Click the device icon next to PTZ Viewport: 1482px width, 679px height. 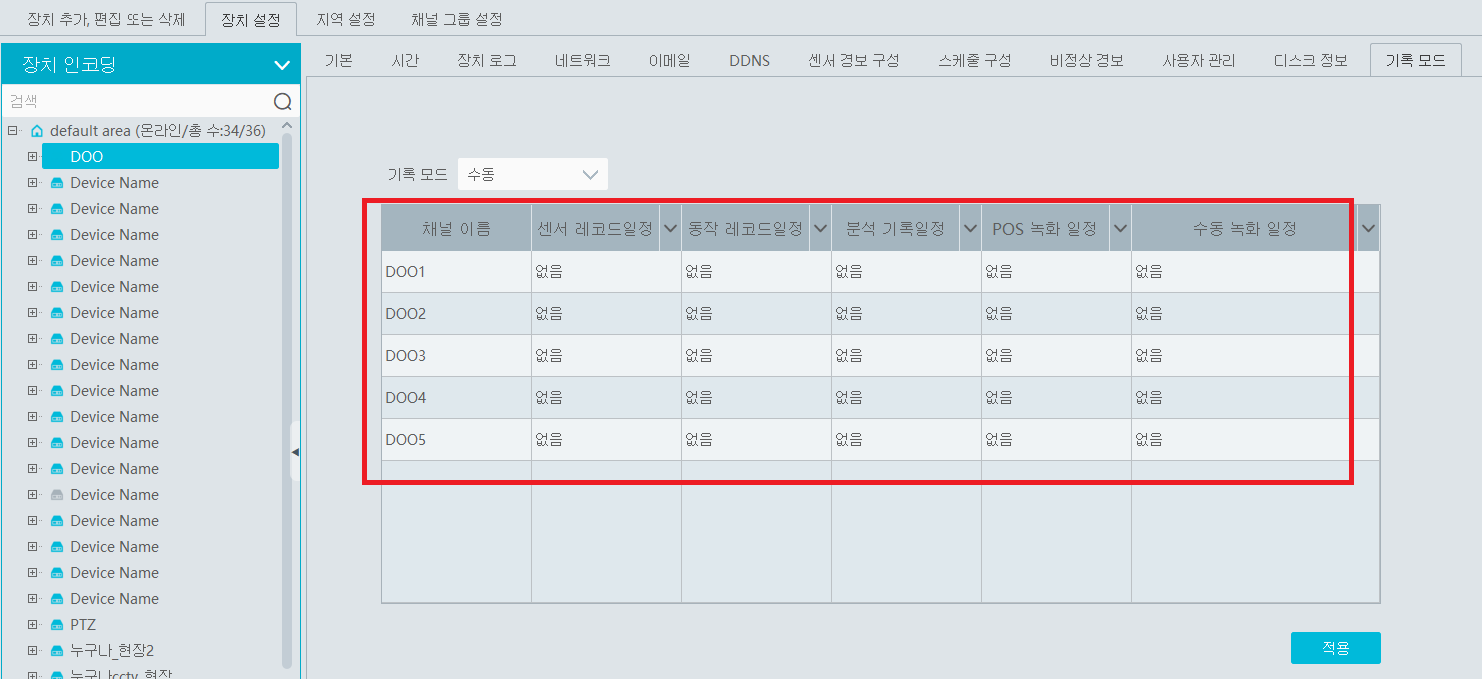coord(57,625)
